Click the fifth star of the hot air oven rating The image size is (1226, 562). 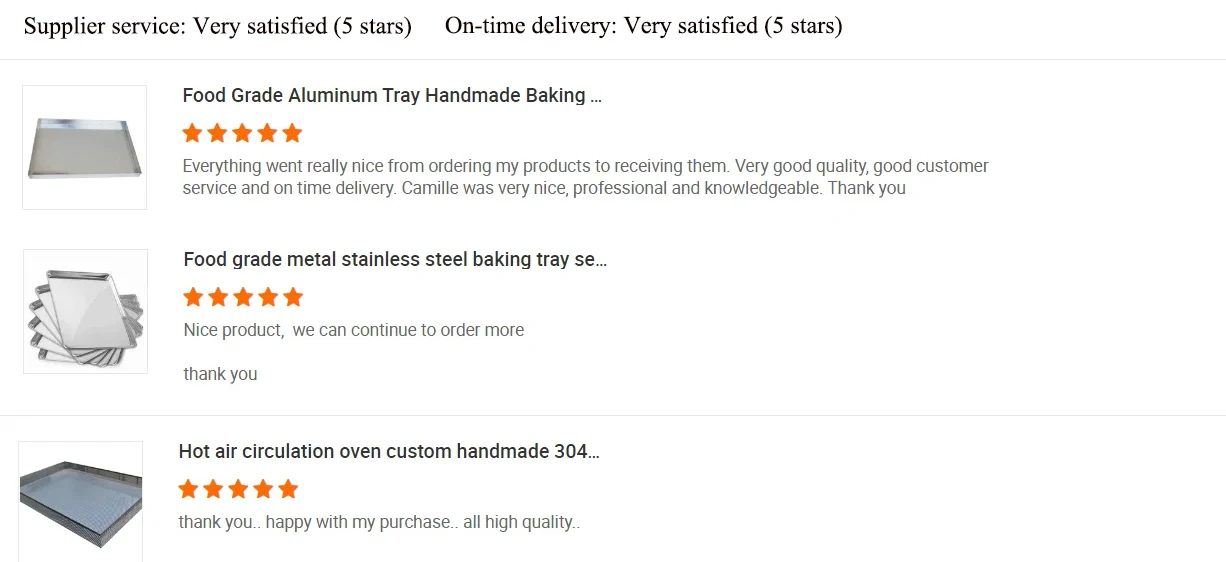[288, 489]
